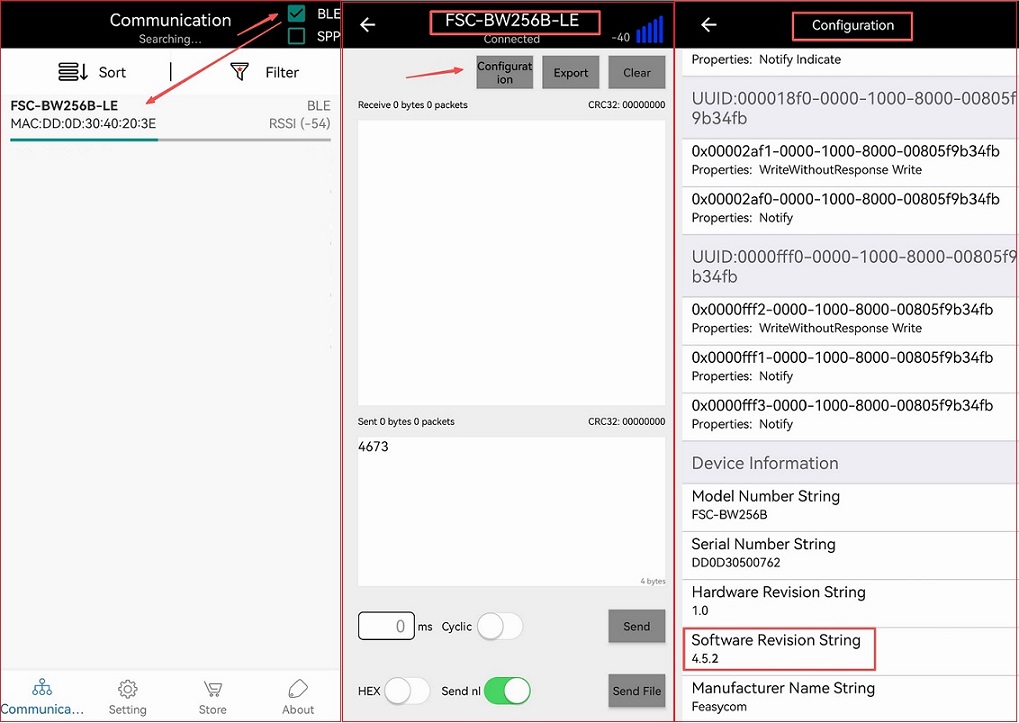Tap the blue signal strength bars
Image resolution: width=1019 pixels, height=723 pixels.
coord(650,30)
